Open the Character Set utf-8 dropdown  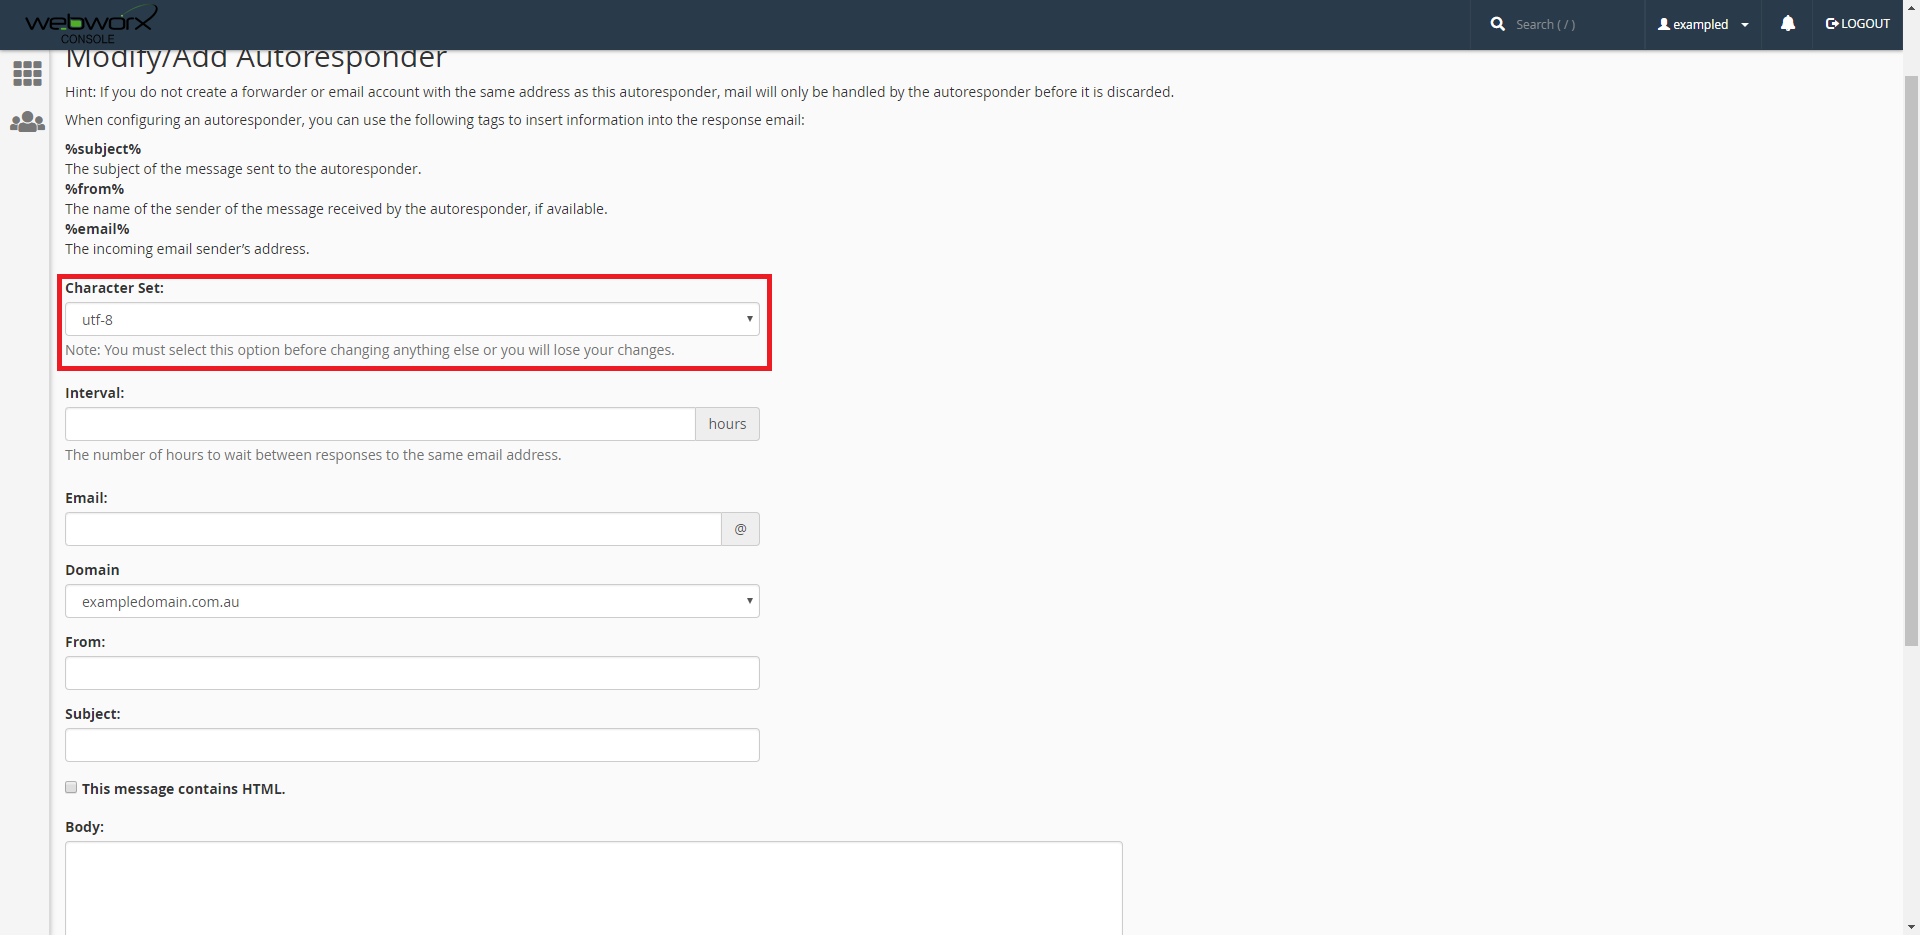tap(412, 320)
